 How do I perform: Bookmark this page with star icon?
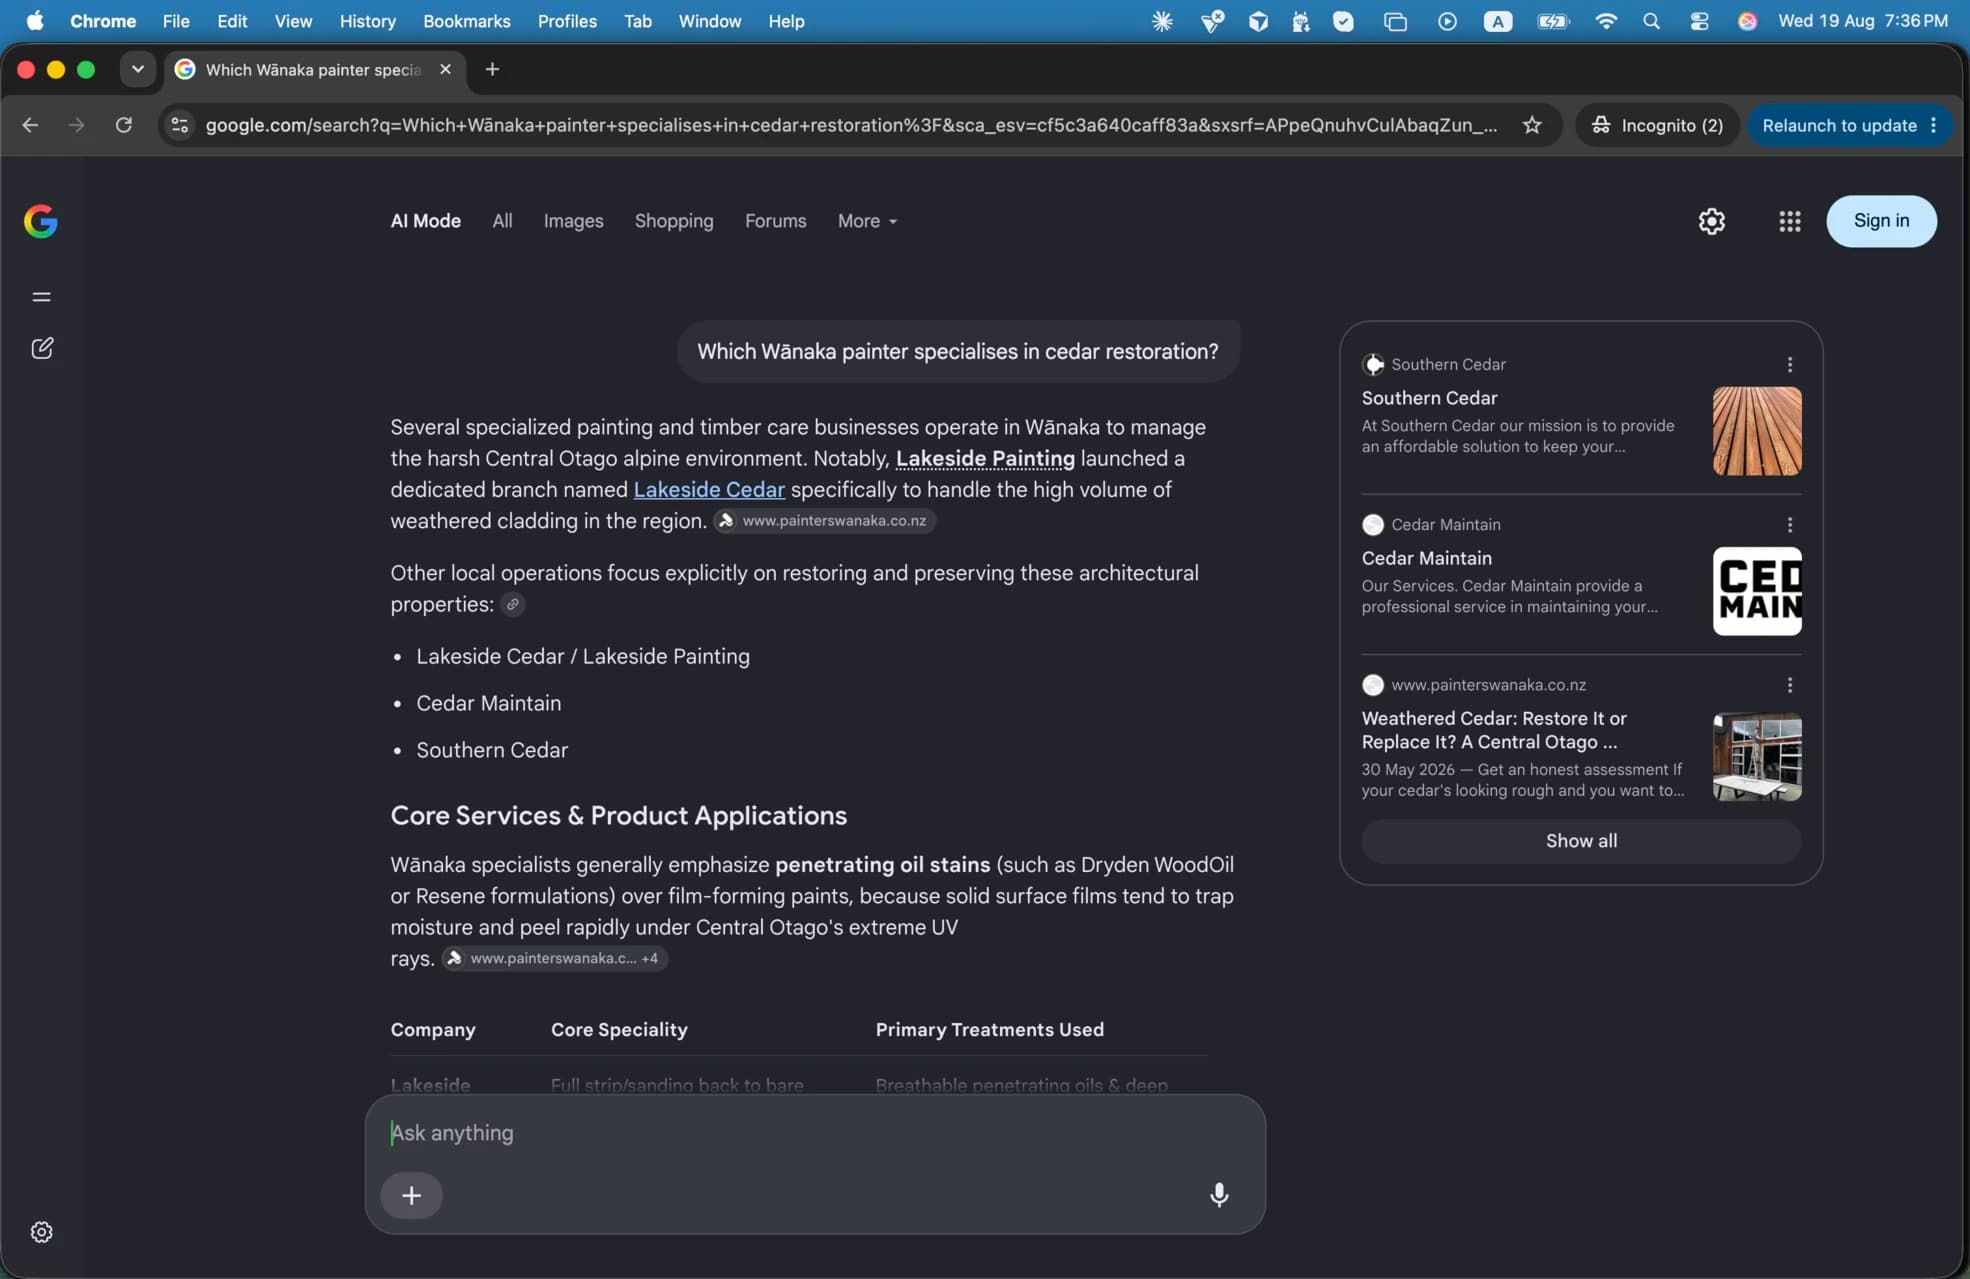tap(1532, 125)
